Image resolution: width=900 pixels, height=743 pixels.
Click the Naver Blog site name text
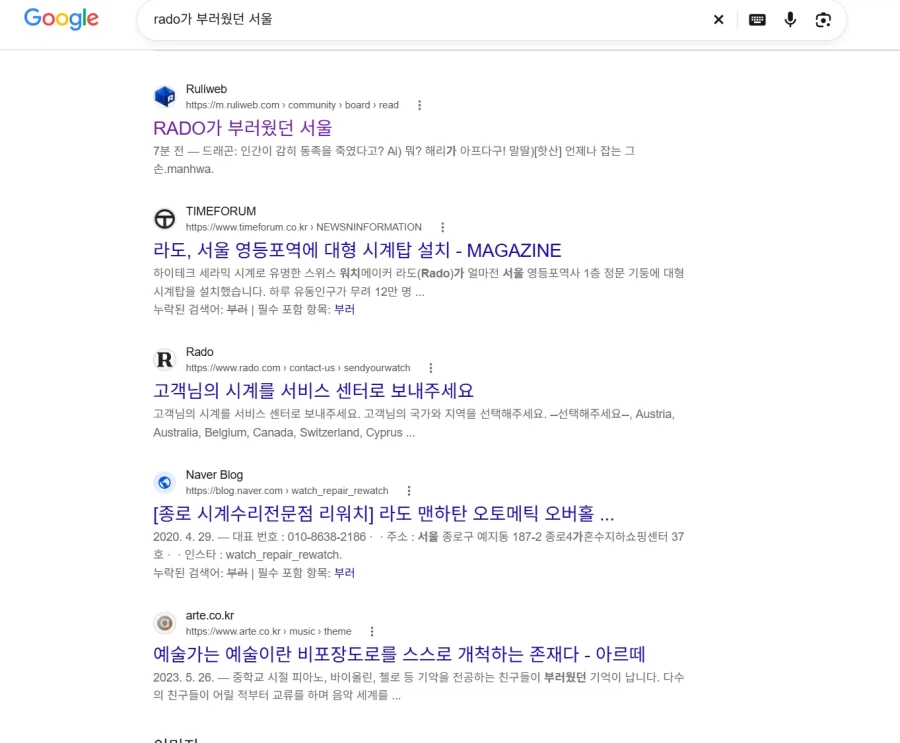(x=215, y=475)
